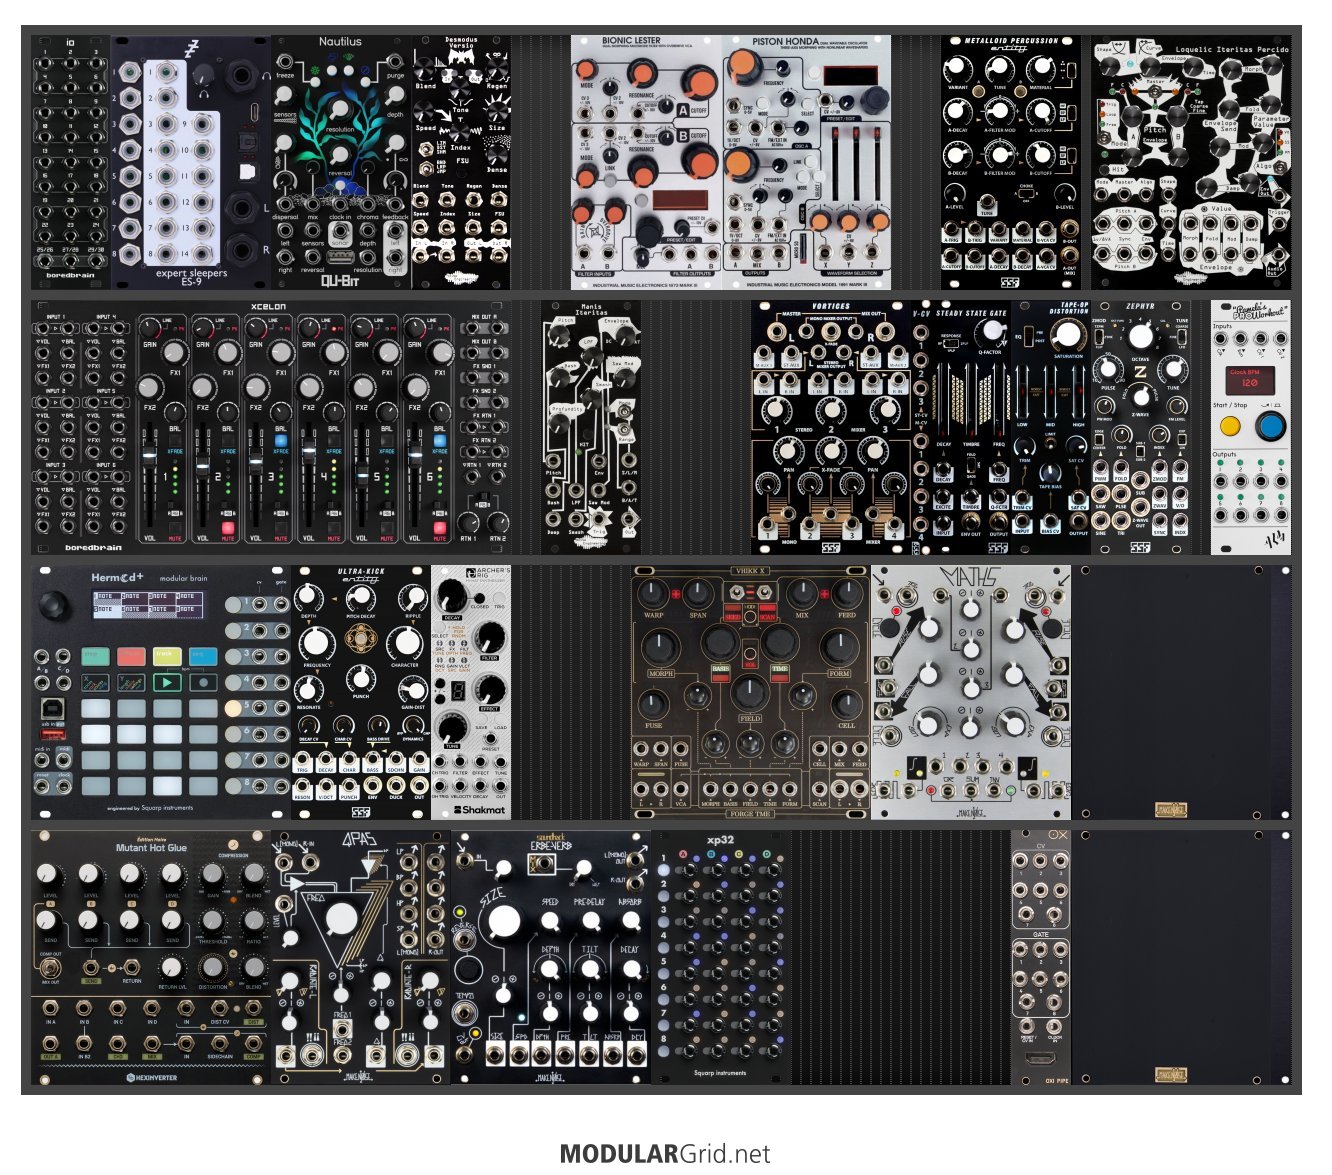
Task: Click the Hermod+ note display screen
Action: point(150,604)
